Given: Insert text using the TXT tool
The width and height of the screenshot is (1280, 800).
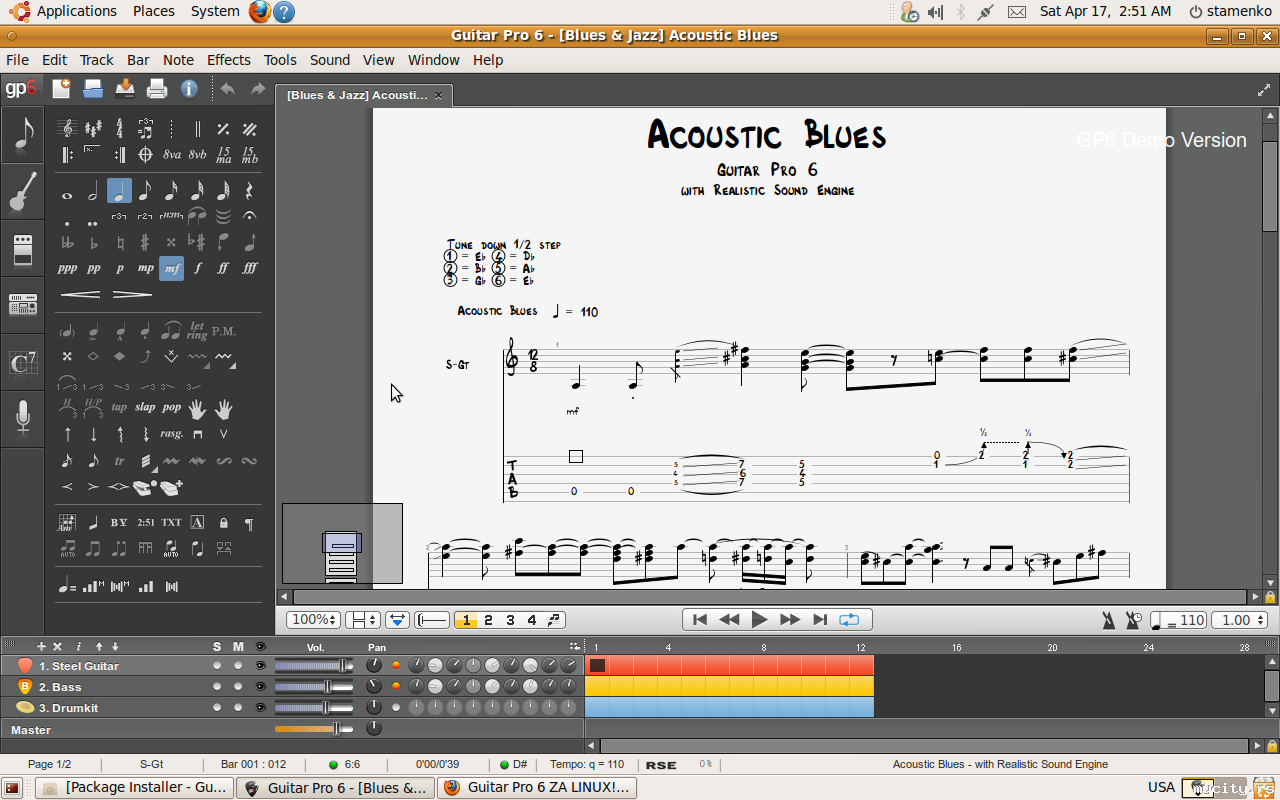Looking at the screenshot, I should [x=172, y=523].
